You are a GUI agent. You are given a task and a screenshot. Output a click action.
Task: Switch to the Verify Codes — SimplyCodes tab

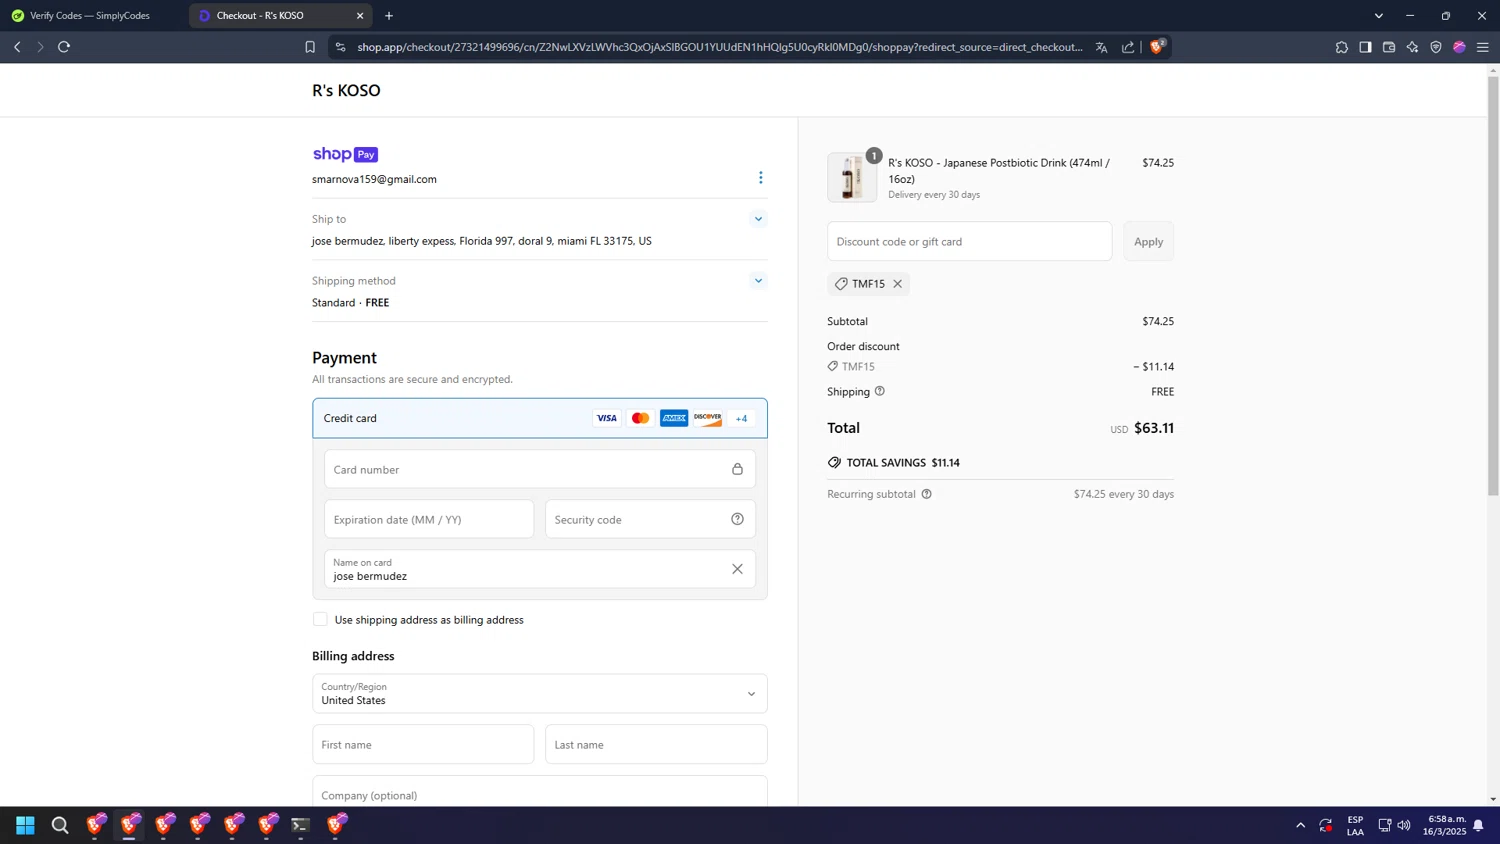point(90,16)
